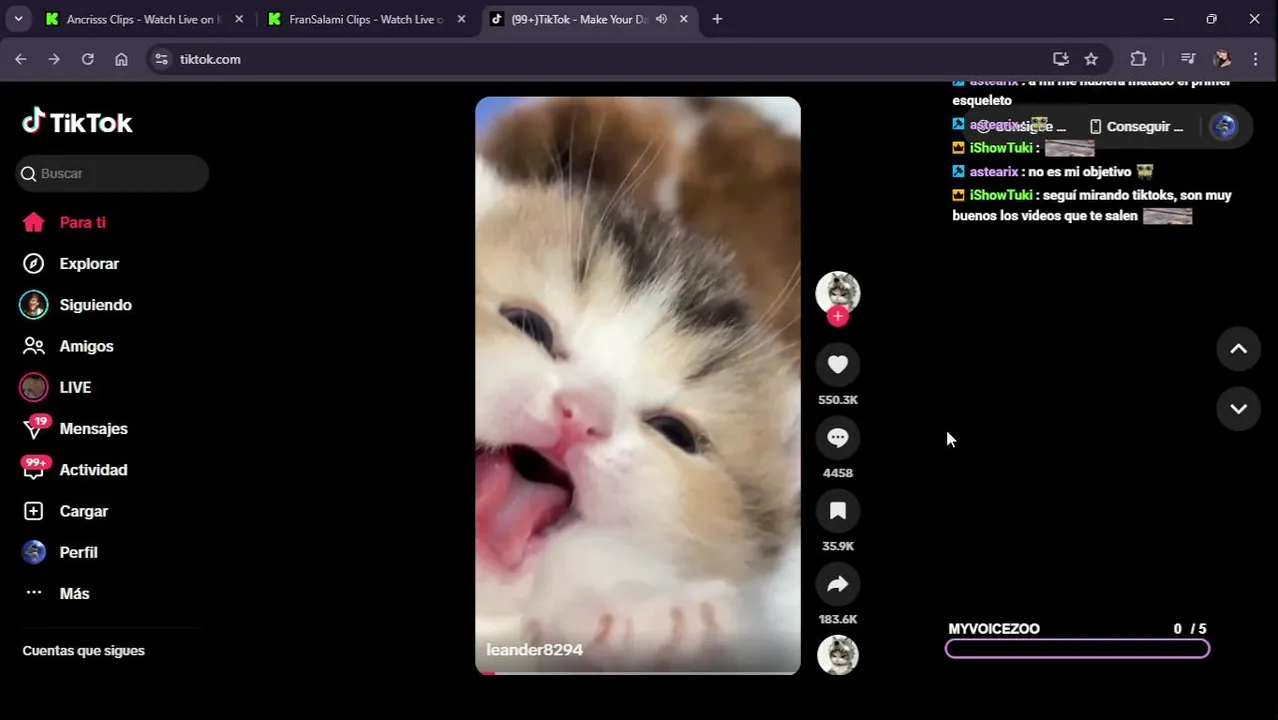
Task: Select Amigos in the sidebar
Action: (x=86, y=346)
